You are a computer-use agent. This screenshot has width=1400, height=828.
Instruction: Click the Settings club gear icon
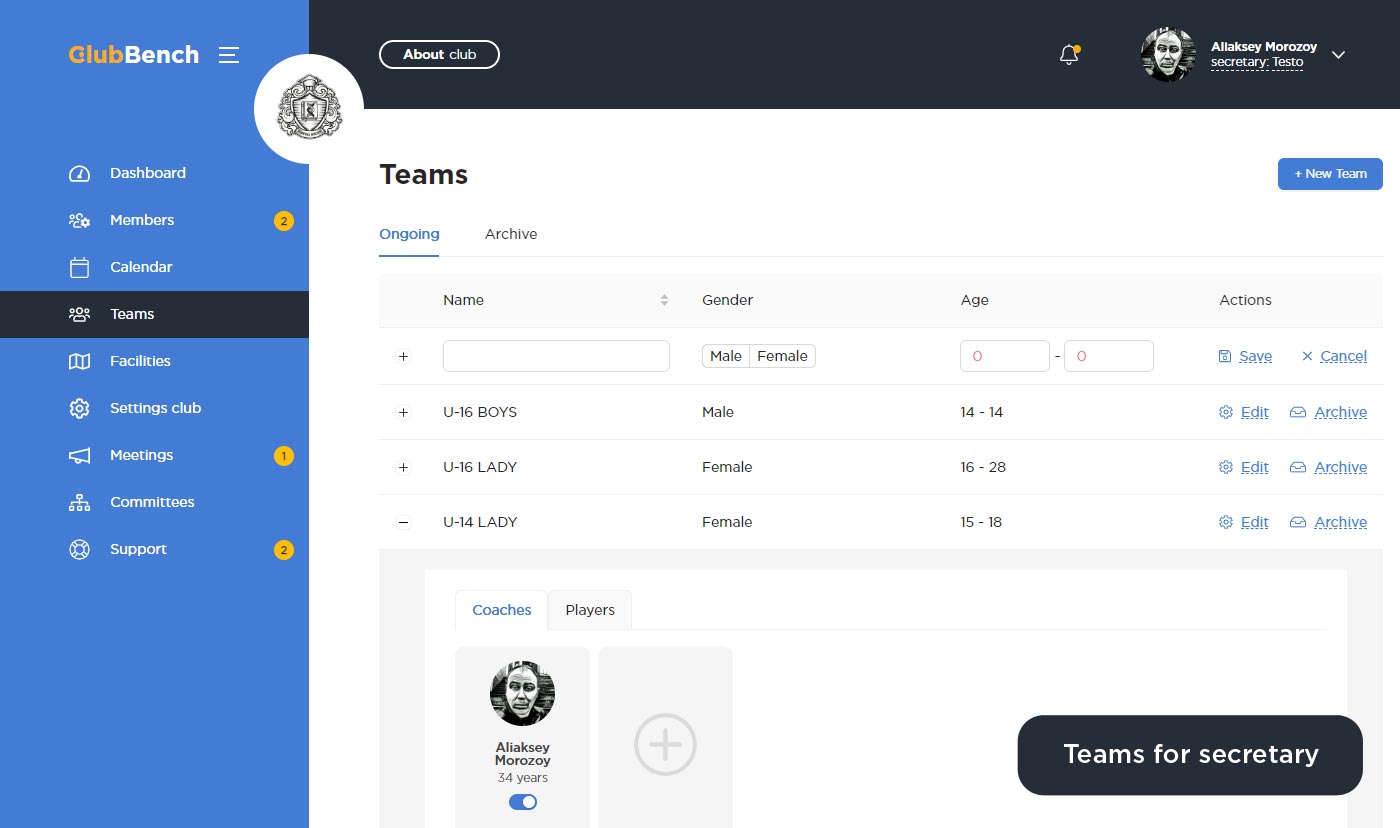[79, 408]
